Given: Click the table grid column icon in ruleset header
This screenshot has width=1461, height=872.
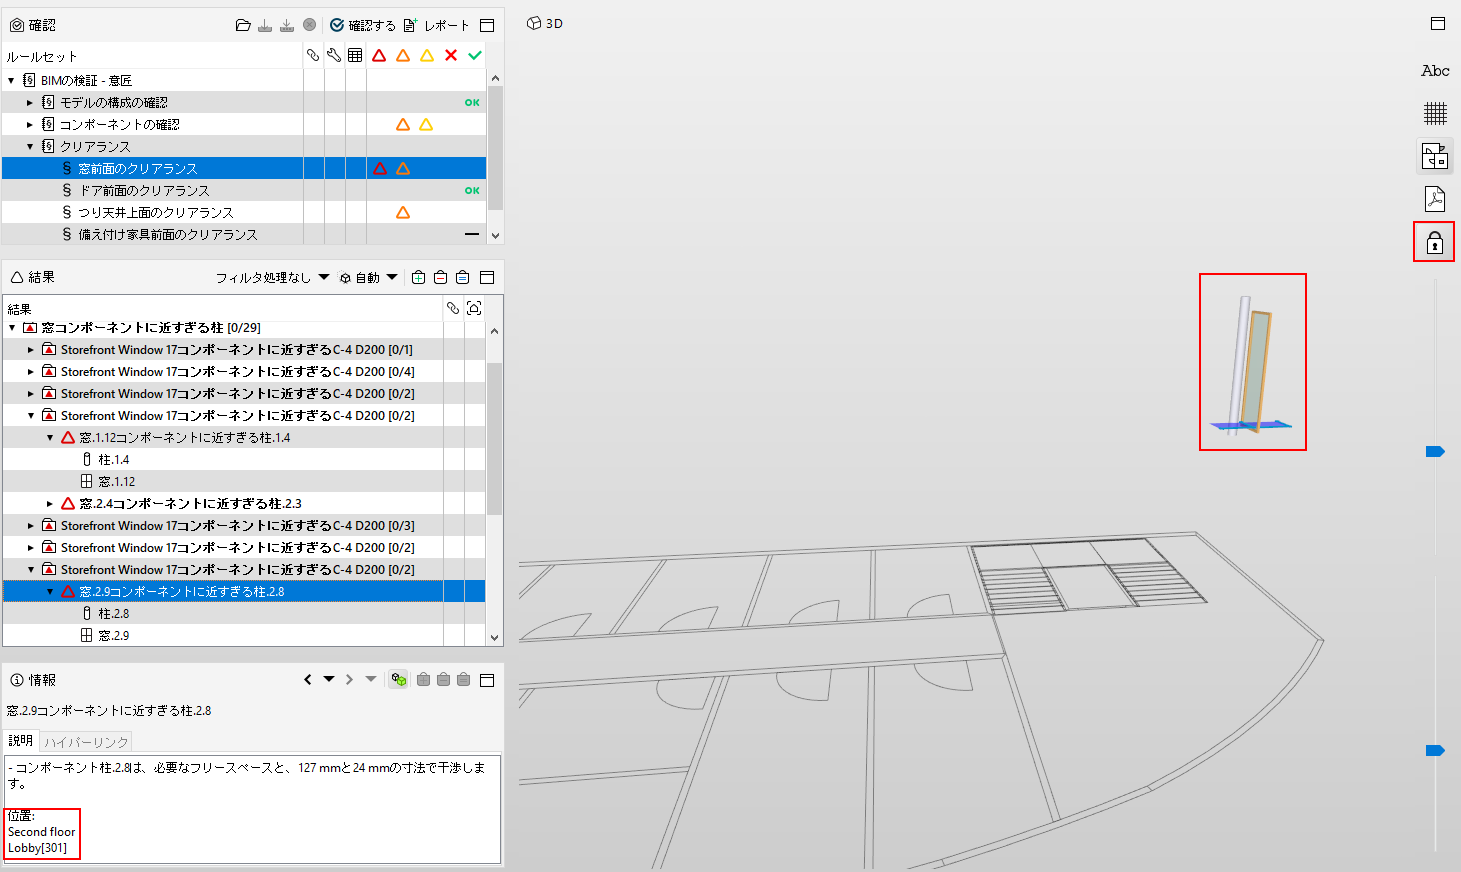Looking at the screenshot, I should pos(355,56).
